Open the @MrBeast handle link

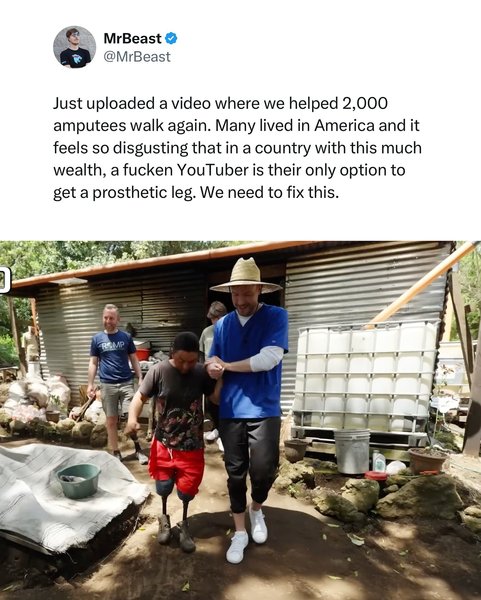point(137,57)
